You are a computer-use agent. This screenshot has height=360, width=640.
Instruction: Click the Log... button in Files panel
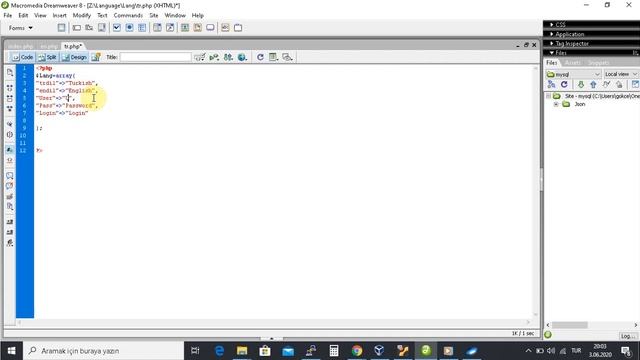click(x=628, y=336)
